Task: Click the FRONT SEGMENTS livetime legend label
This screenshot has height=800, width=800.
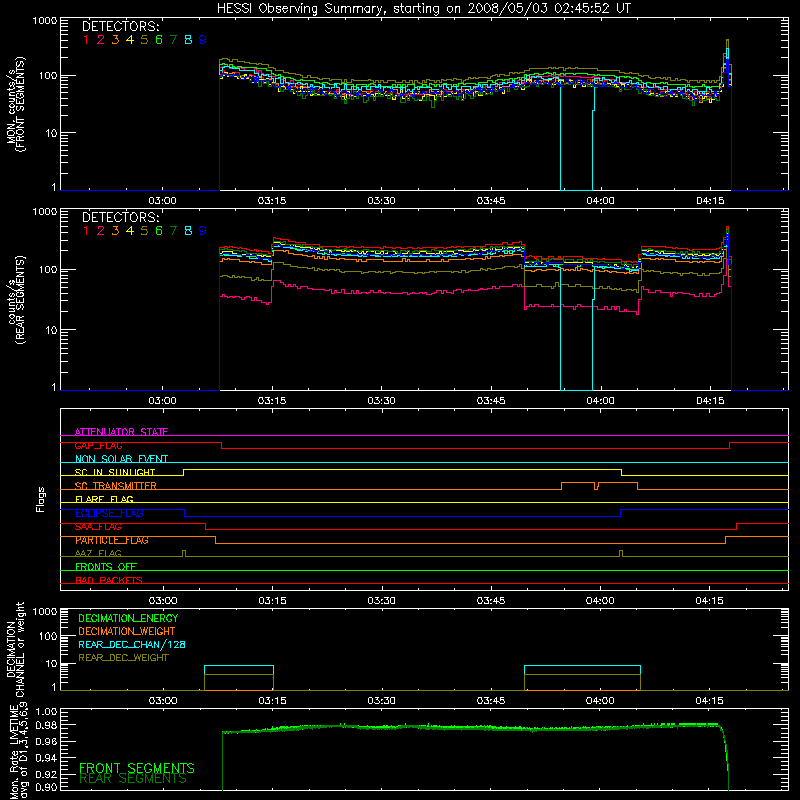Action: point(137,768)
